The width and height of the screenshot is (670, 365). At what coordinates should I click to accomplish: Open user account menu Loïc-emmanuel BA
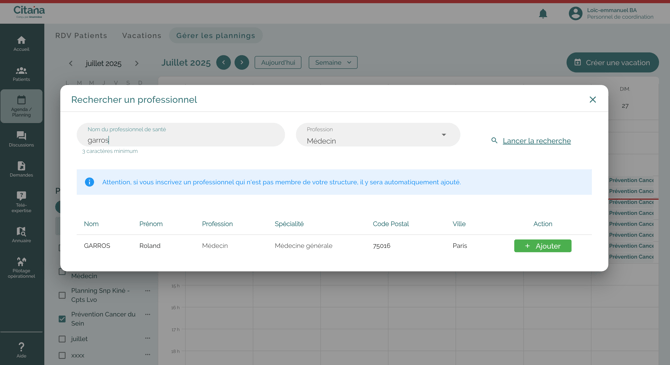[611, 13]
